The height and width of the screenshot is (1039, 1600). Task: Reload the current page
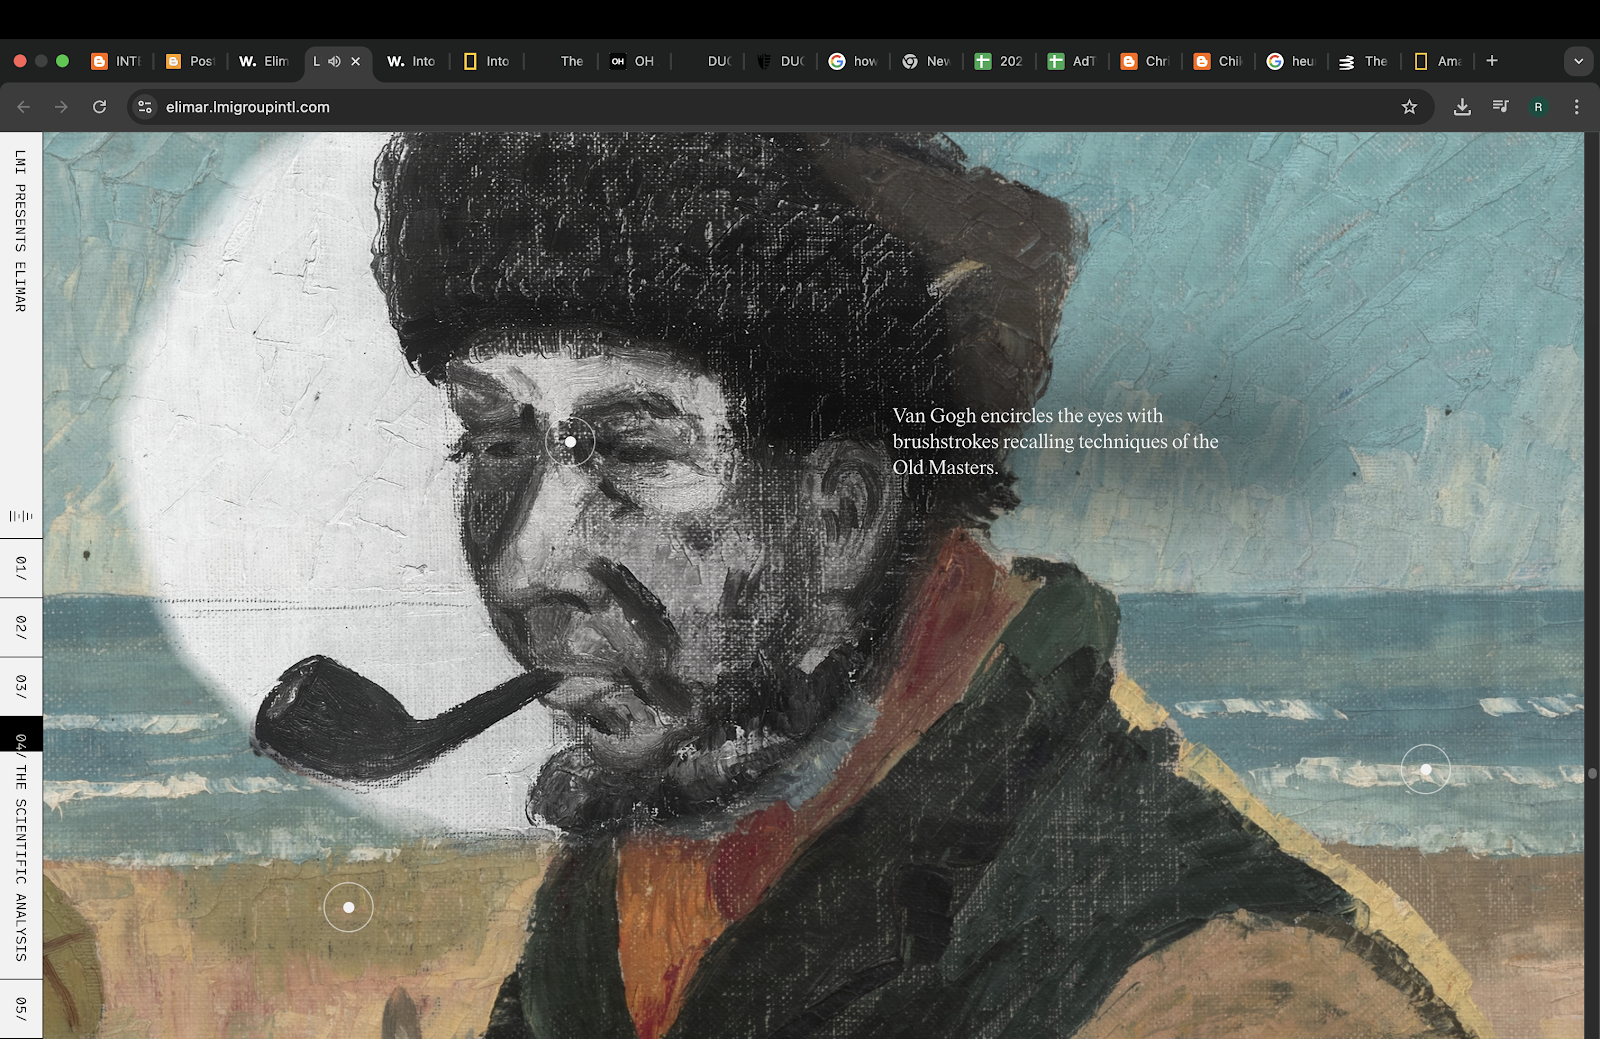tap(99, 107)
